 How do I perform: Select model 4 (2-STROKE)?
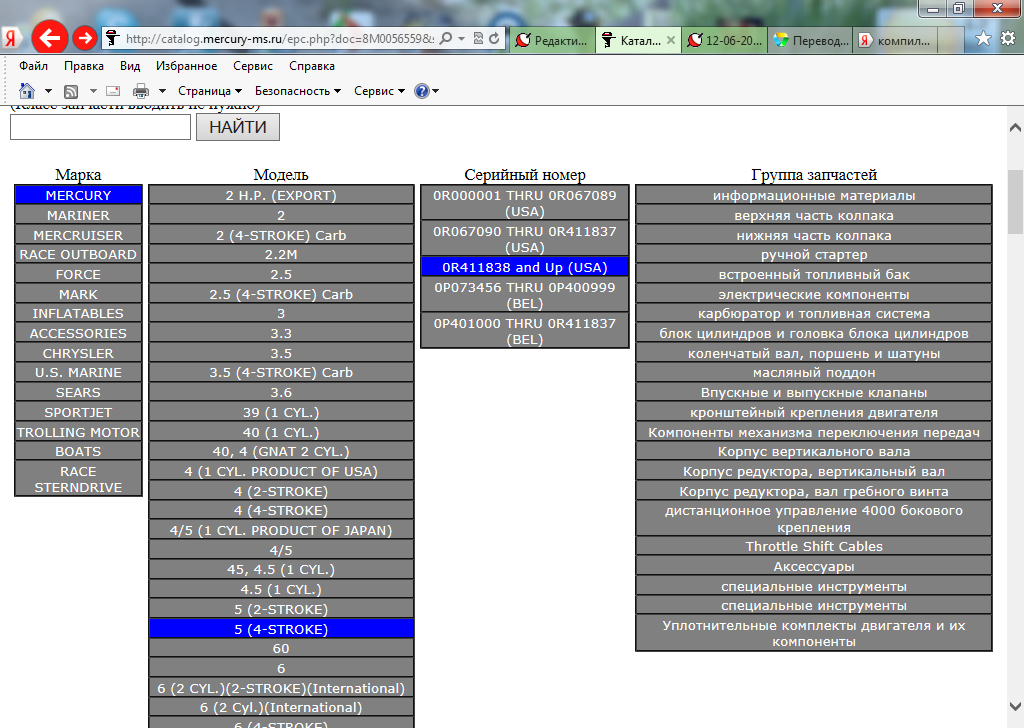[x=281, y=491]
